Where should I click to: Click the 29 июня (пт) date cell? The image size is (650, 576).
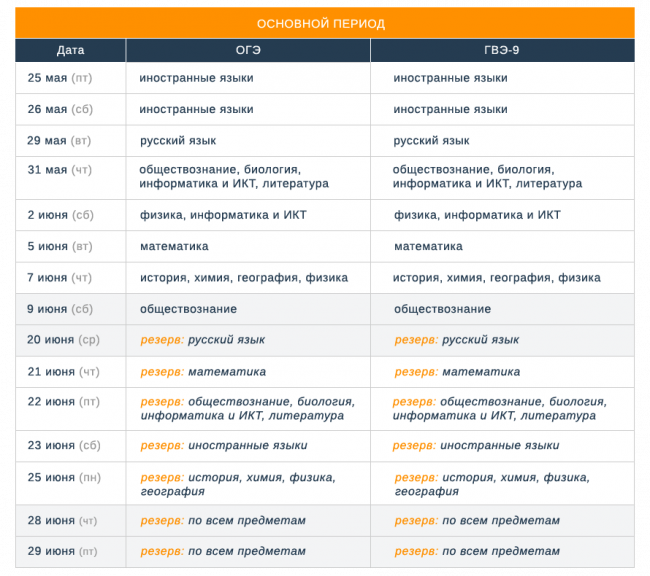point(62,551)
